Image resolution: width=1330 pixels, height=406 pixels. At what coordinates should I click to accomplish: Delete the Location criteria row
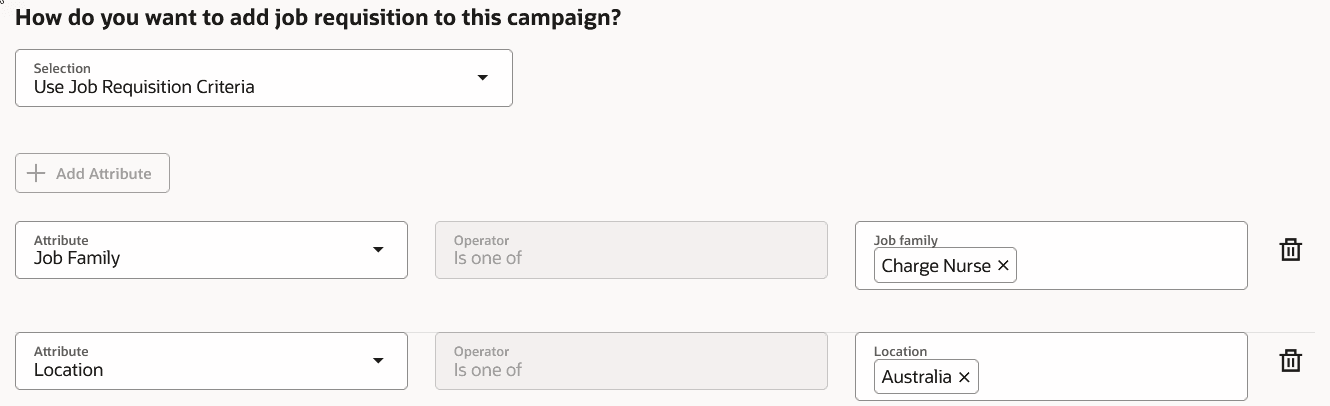click(x=1290, y=361)
